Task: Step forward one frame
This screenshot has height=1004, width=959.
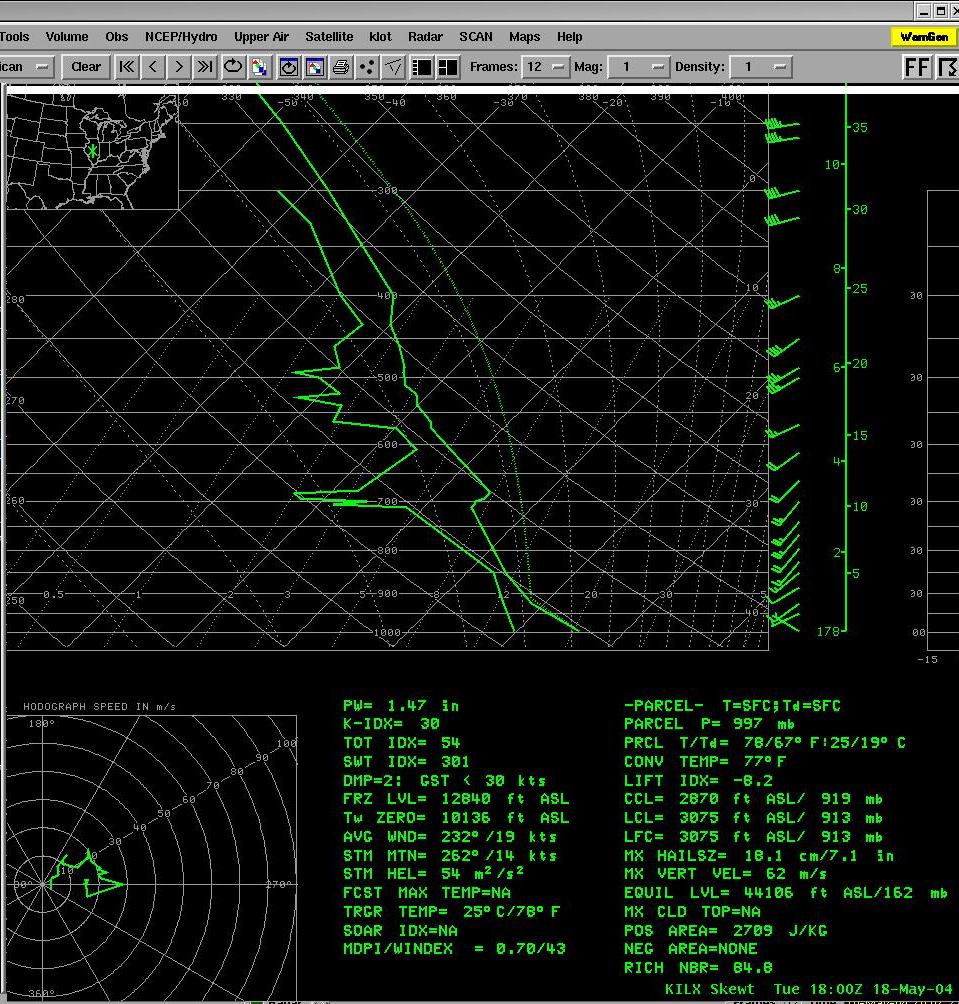Action: [179, 67]
